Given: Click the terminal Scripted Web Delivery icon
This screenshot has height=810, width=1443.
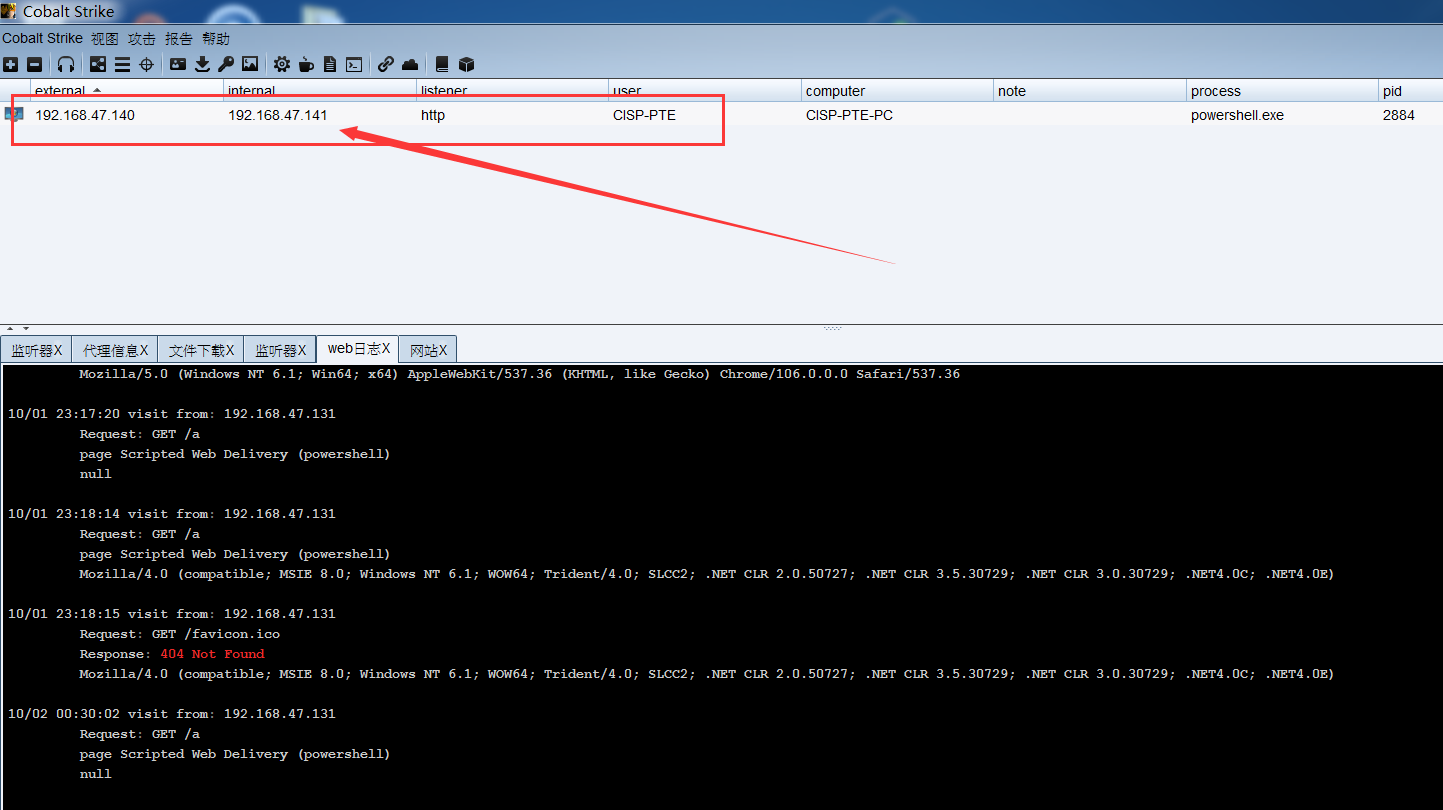Looking at the screenshot, I should 354,64.
